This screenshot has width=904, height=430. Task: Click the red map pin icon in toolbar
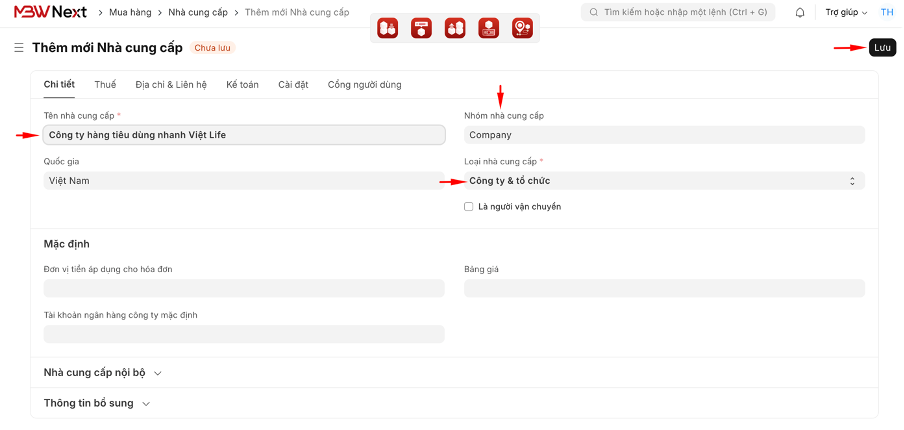tap(522, 28)
